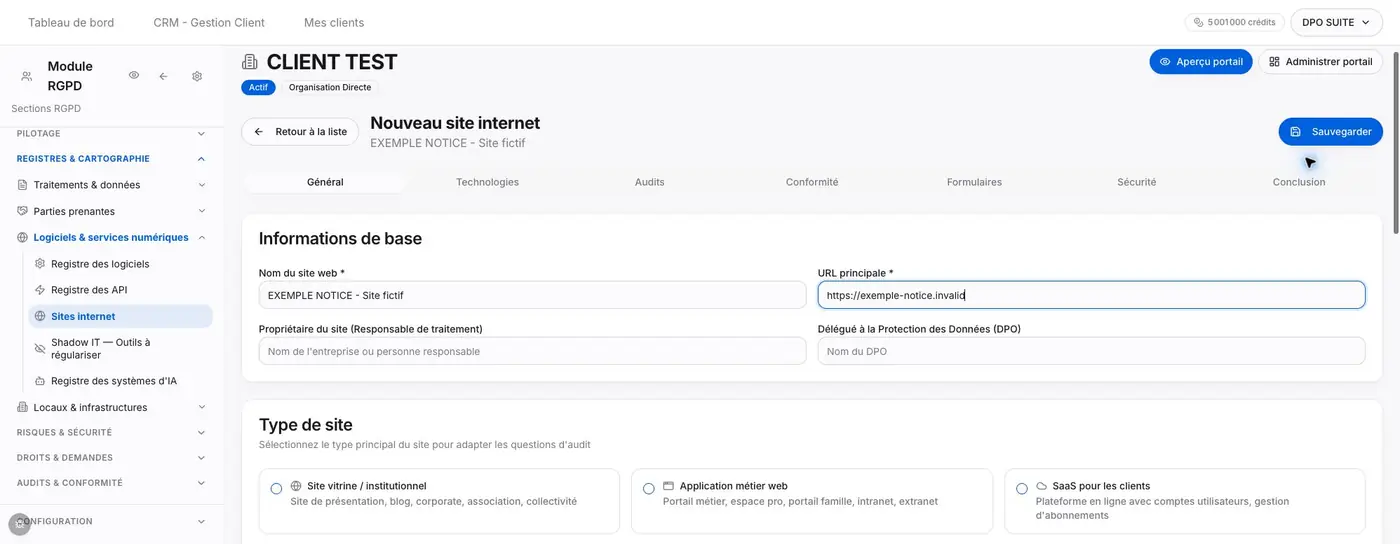Click the Sauvegarder button
The image size is (1400, 544).
click(1330, 132)
